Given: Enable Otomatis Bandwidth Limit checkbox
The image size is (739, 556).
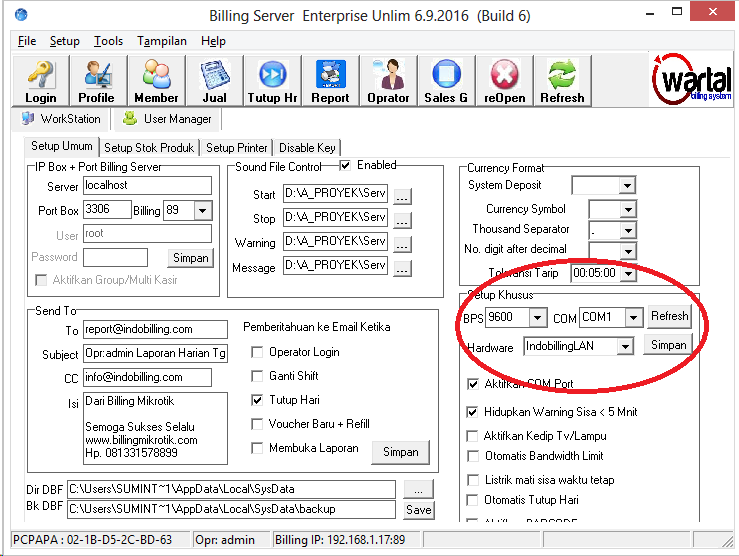Looking at the screenshot, I should coord(472,456).
